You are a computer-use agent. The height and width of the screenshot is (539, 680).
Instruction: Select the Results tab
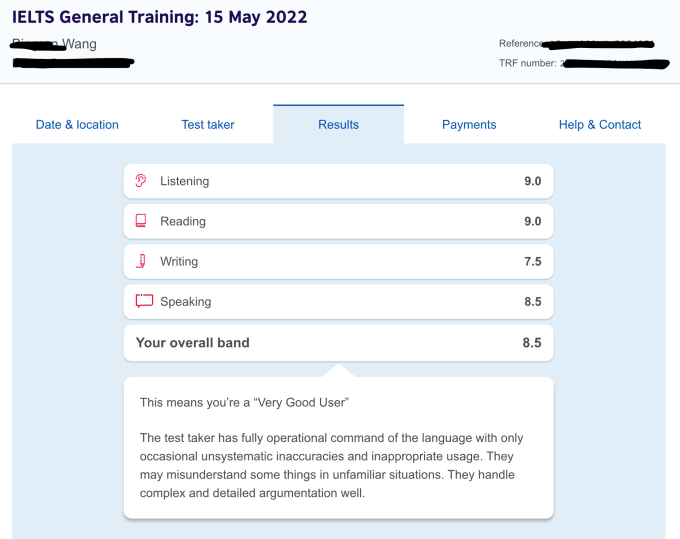click(338, 125)
